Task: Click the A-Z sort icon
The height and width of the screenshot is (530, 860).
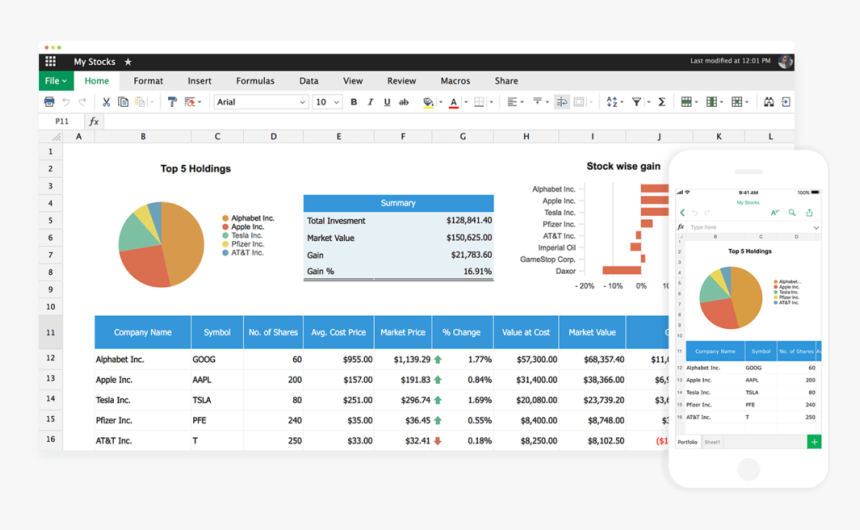Action: [x=612, y=102]
